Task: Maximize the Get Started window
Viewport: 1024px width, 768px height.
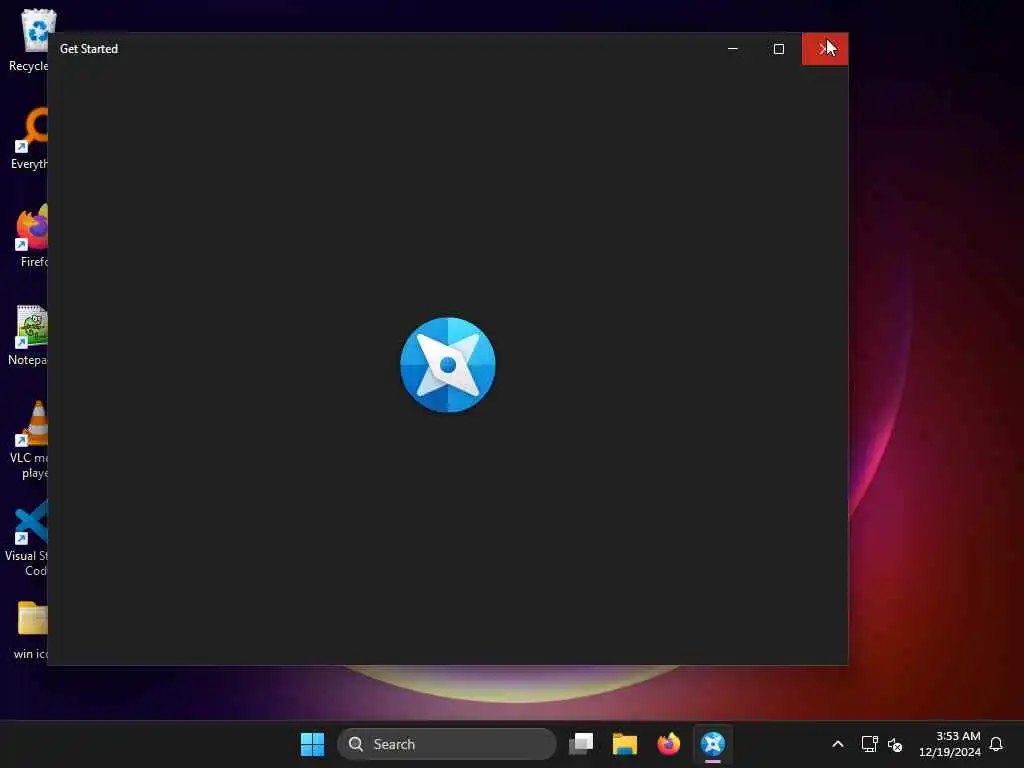Action: (778, 49)
